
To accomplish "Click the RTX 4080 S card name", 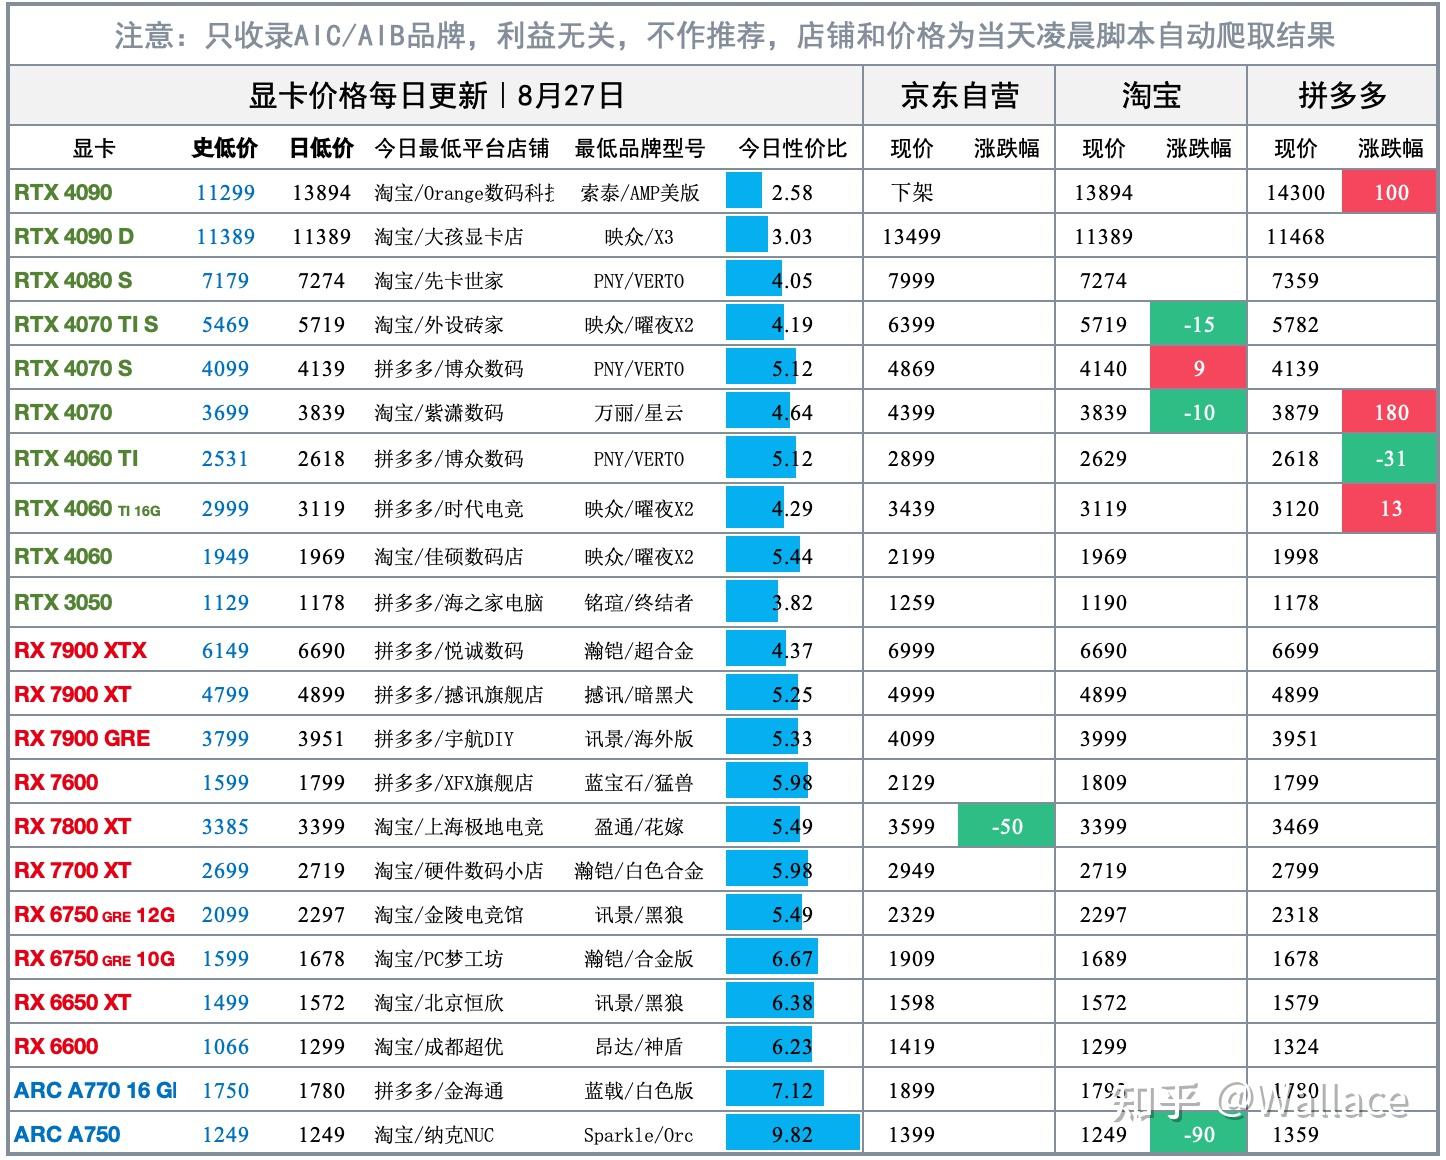I will point(73,281).
